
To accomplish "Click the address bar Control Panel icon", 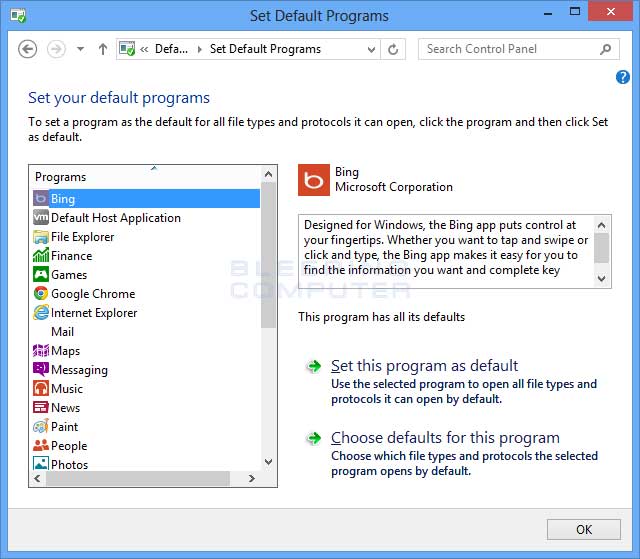I will [127, 49].
